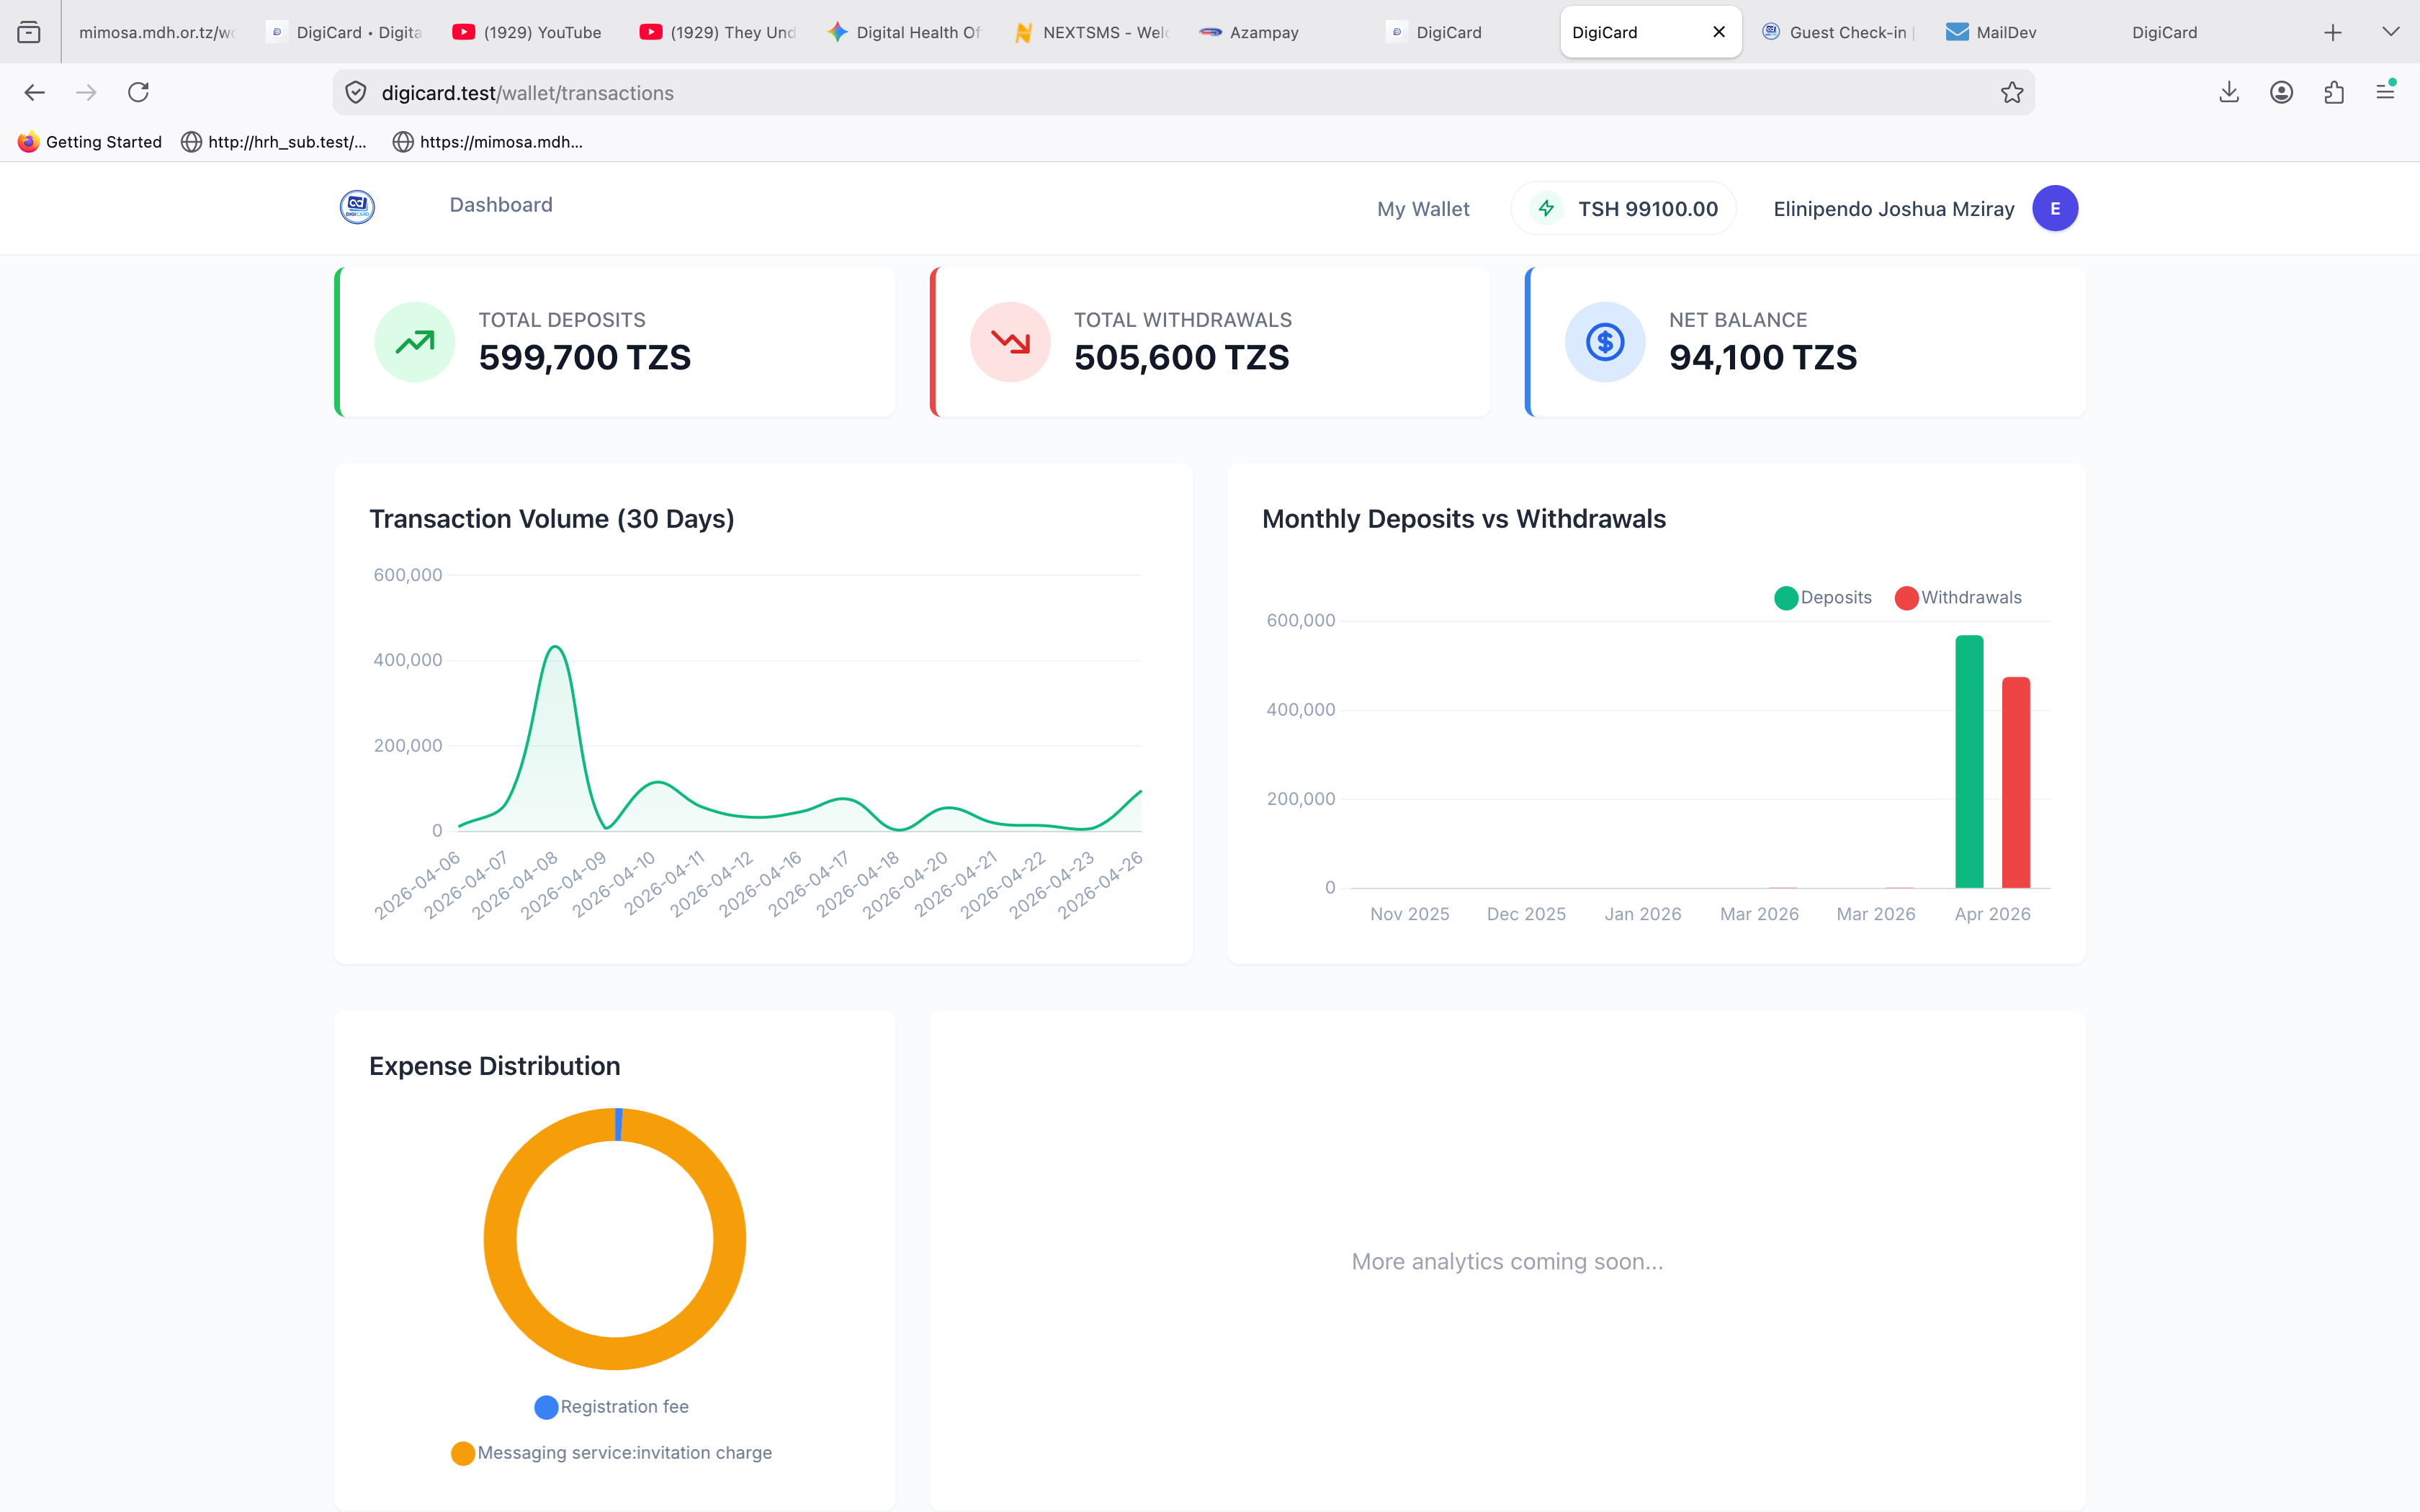Image resolution: width=2420 pixels, height=1512 pixels.
Task: Open the Dashboard nav link
Action: (x=501, y=205)
